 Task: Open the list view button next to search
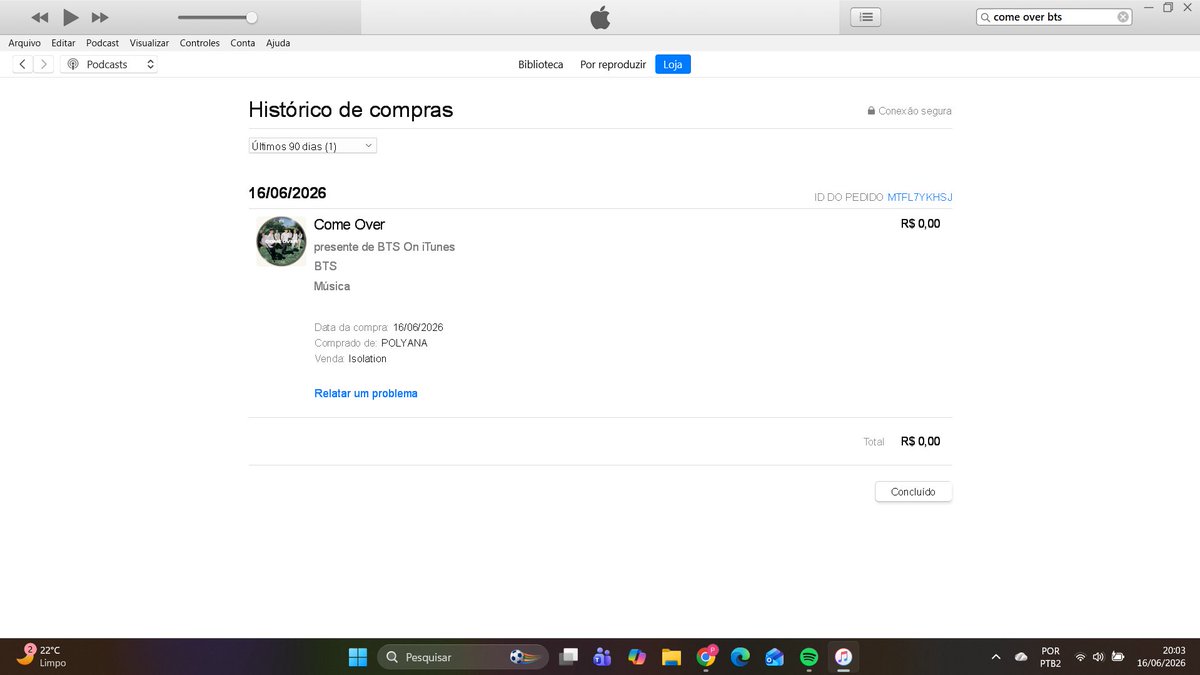point(866,17)
